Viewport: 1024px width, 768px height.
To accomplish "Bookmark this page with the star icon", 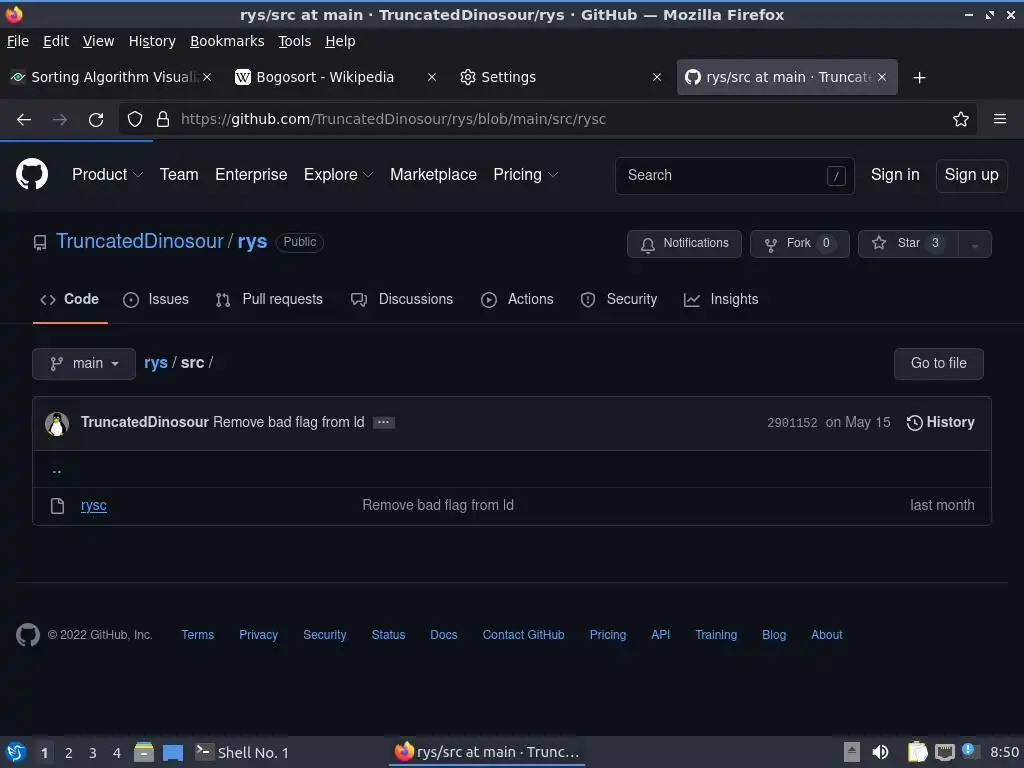I will [x=961, y=119].
